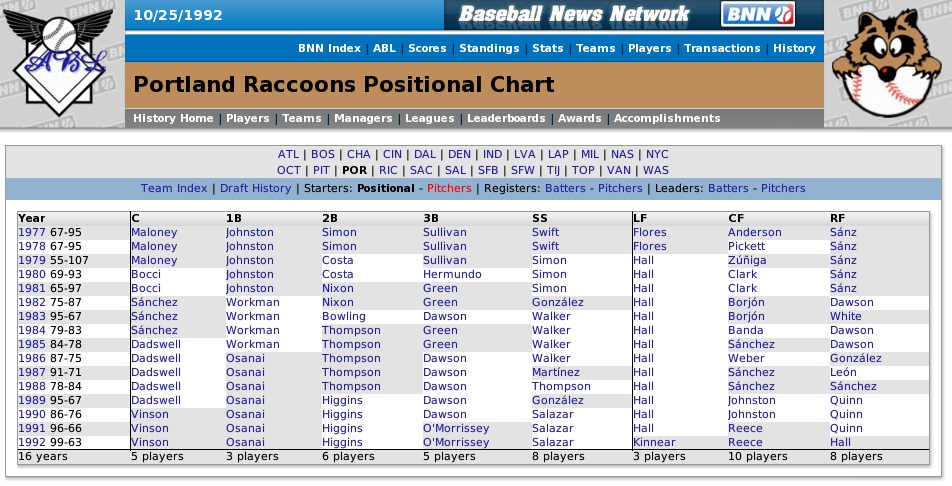The image size is (952, 486).
Task: Open Managers in the gray bar
Action: (x=363, y=118)
